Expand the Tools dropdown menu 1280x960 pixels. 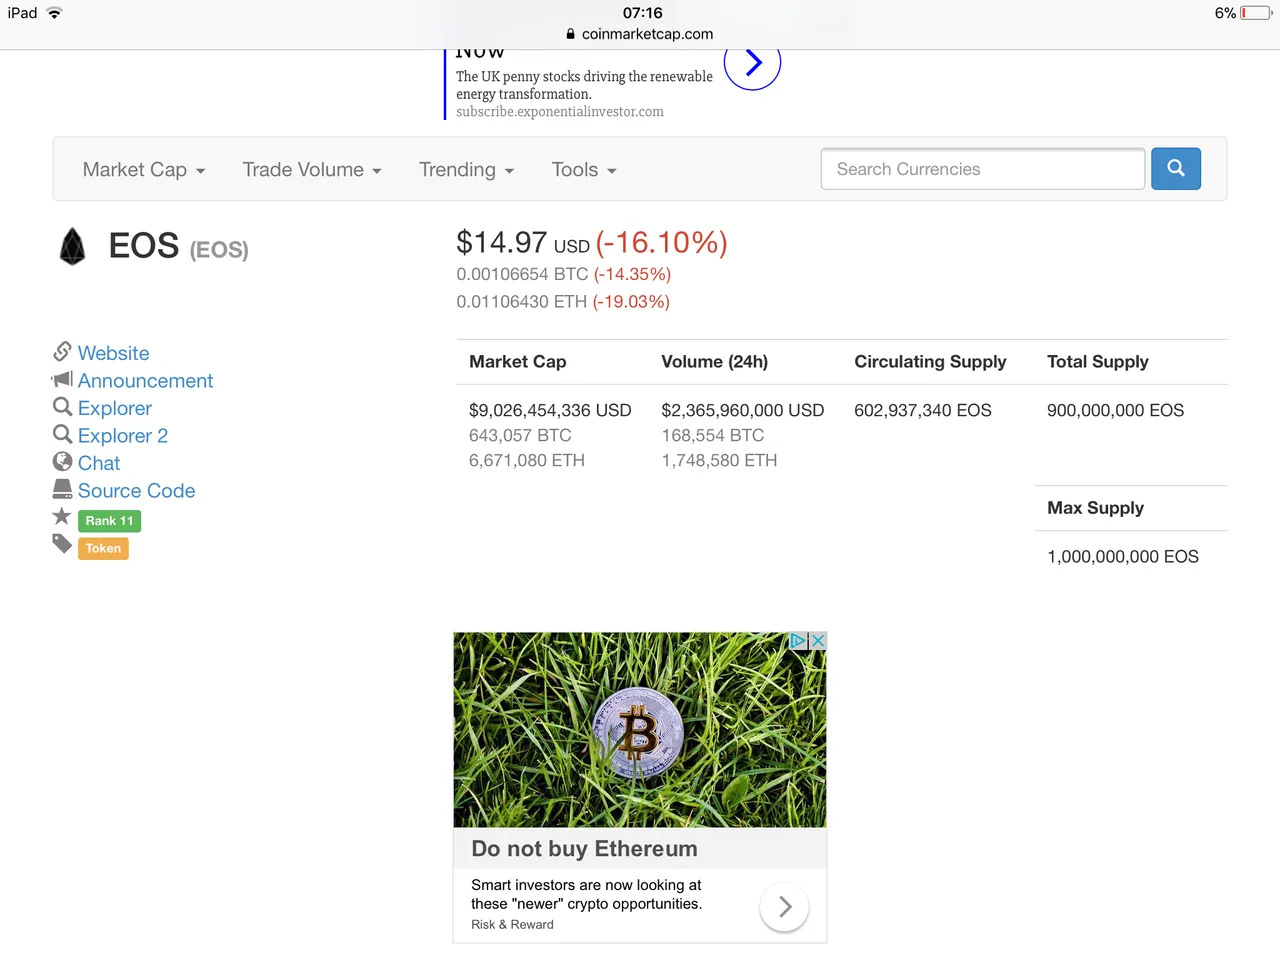584,170
